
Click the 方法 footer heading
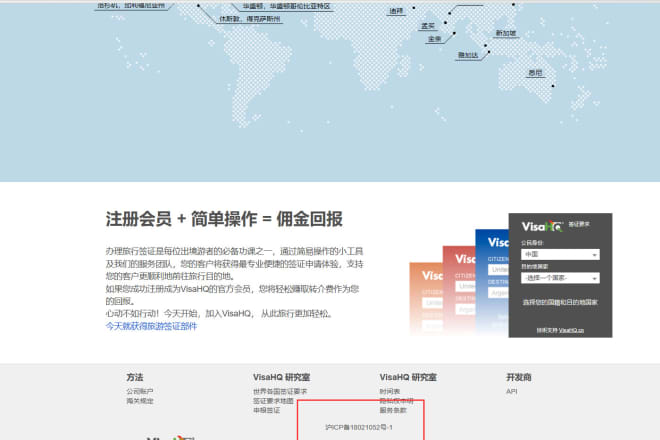[x=135, y=377]
